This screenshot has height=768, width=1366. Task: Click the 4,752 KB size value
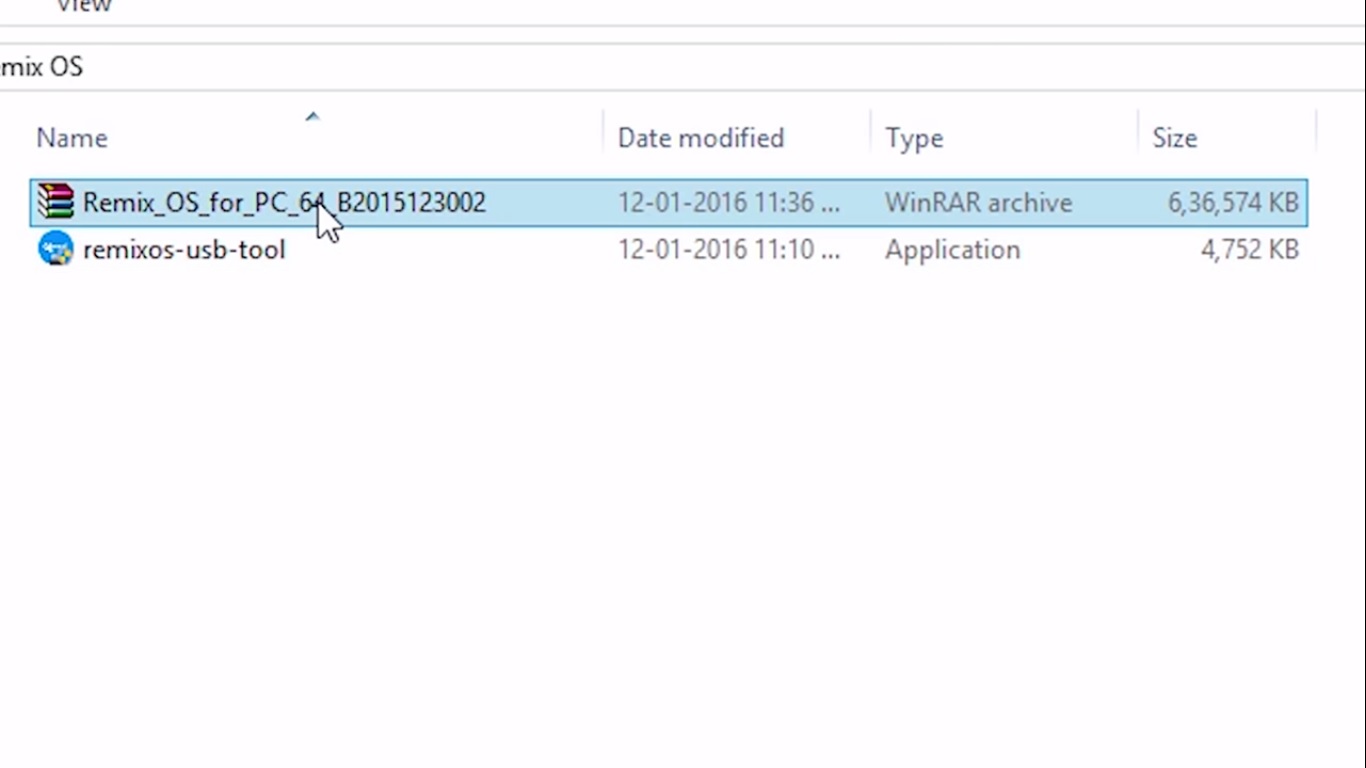(1250, 250)
